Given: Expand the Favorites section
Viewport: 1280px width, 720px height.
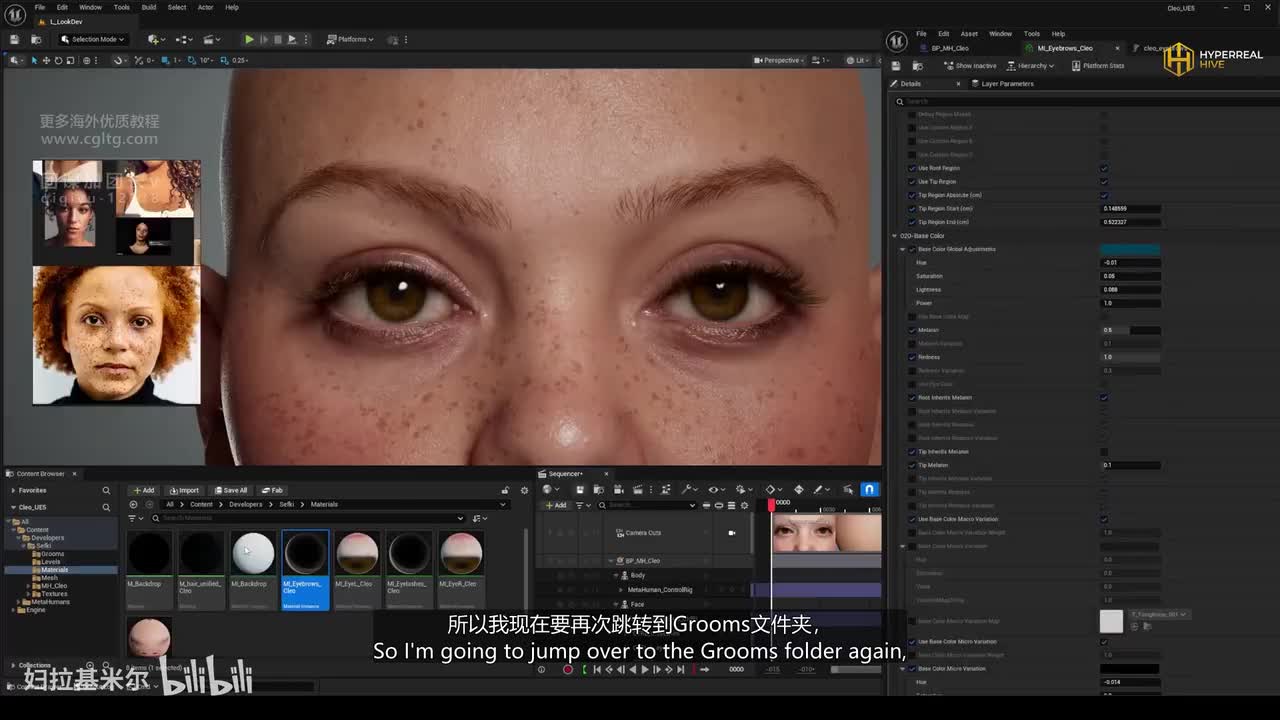Looking at the screenshot, I should point(13,490).
